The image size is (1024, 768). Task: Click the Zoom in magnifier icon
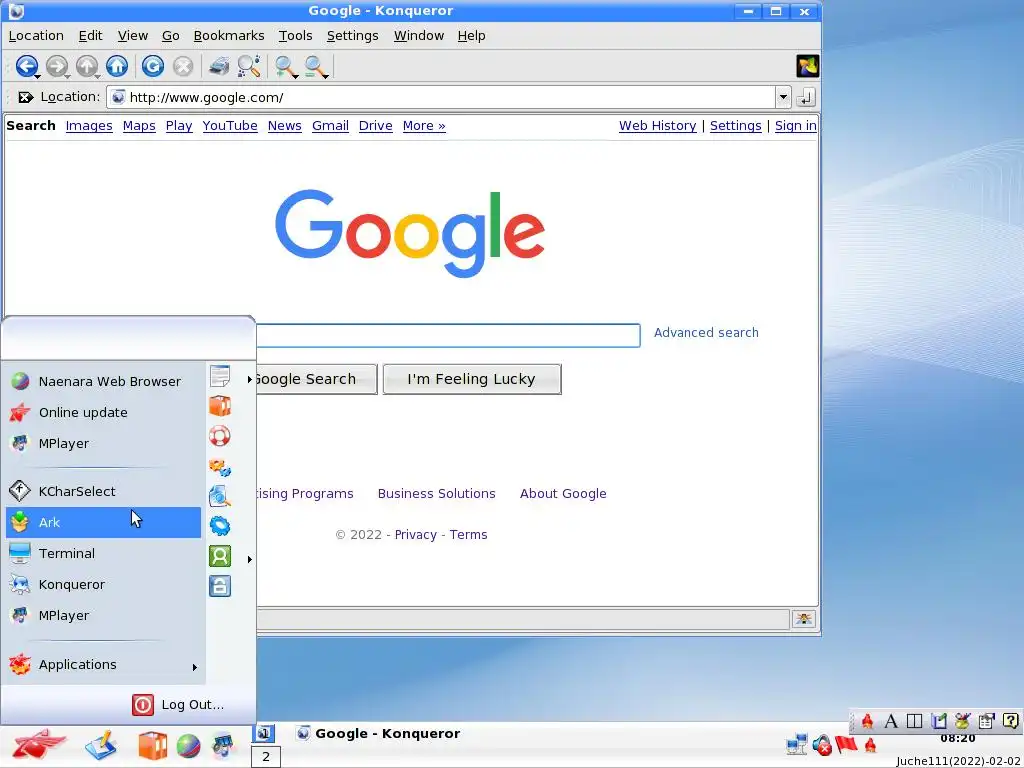click(284, 66)
